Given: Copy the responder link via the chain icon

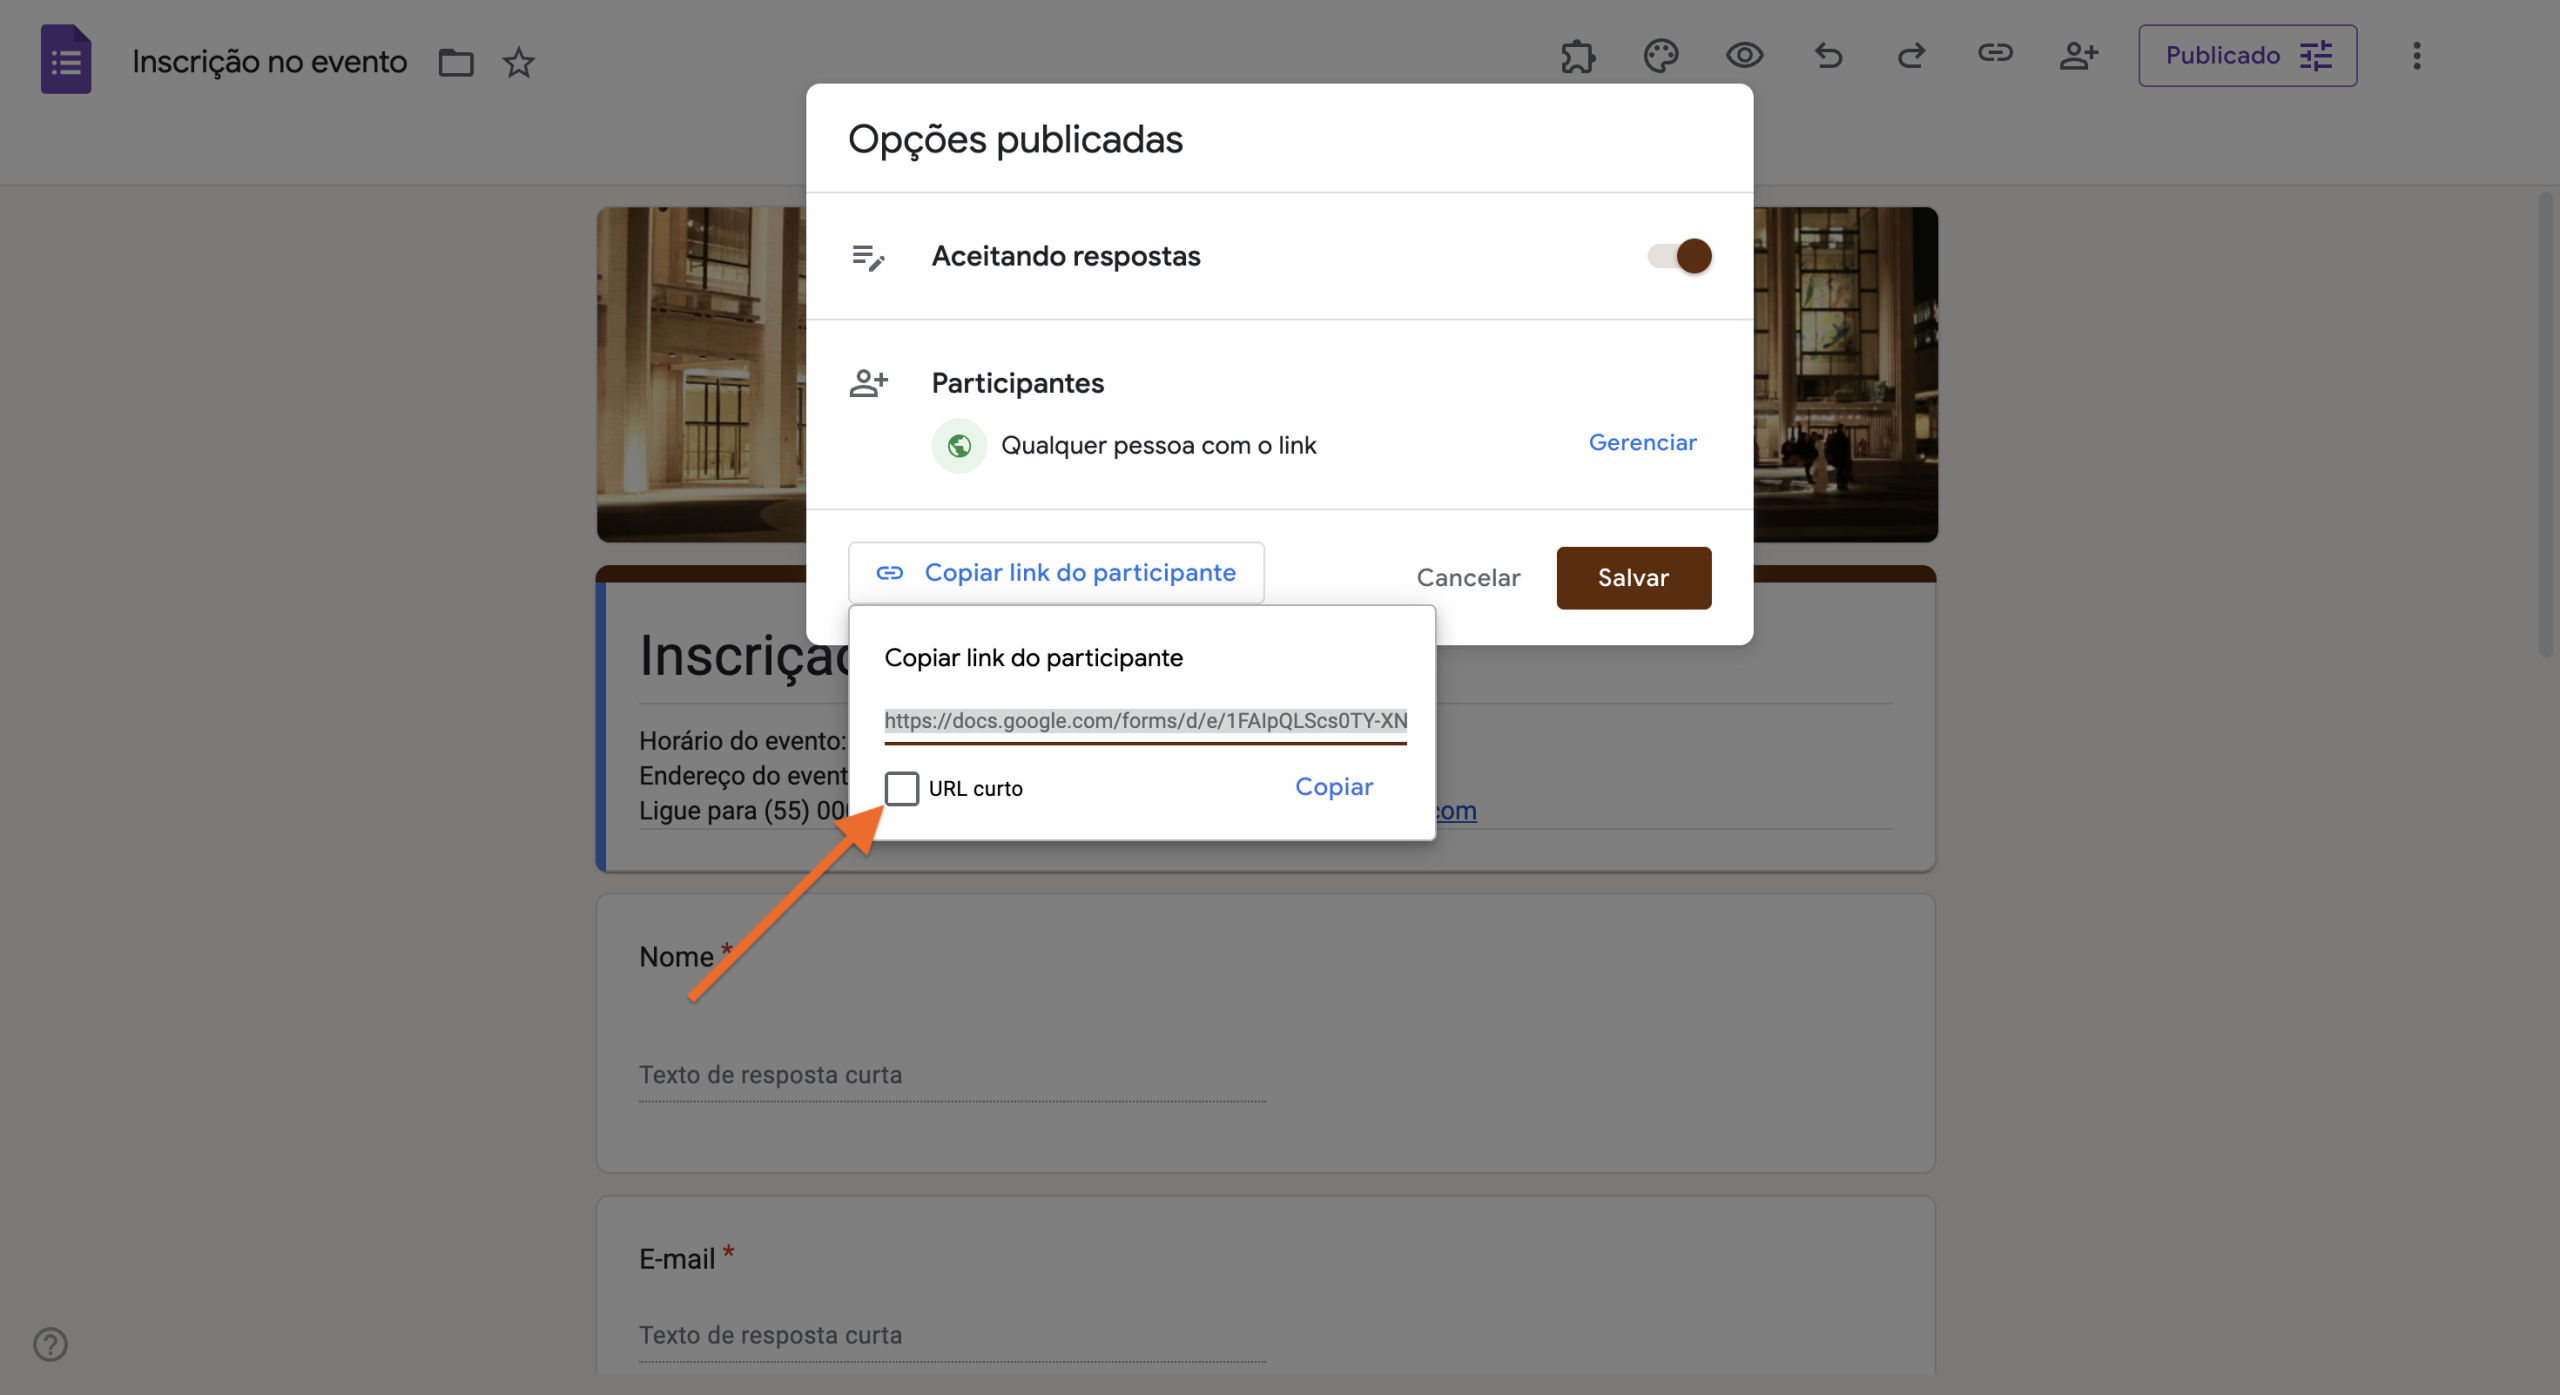Looking at the screenshot, I should tap(1995, 56).
